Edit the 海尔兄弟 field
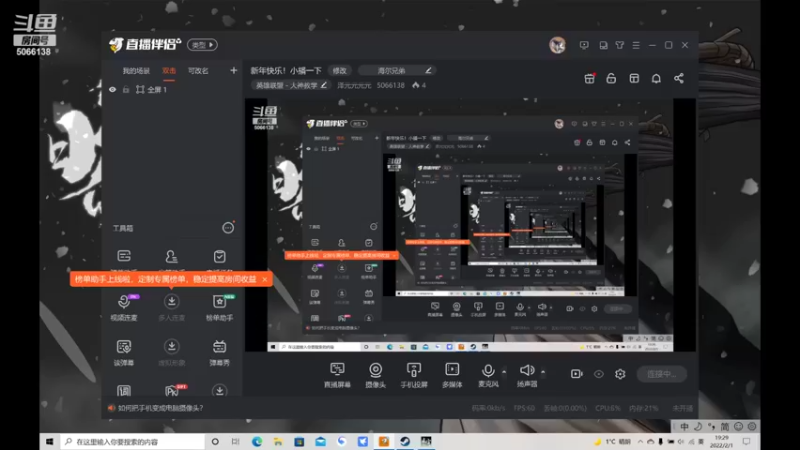Image resolution: width=800 pixels, height=450 pixels. click(397, 70)
